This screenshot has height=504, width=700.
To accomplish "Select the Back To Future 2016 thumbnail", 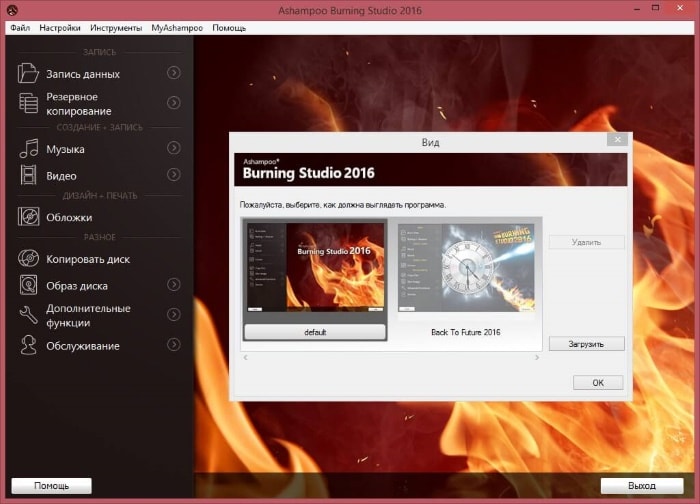I will [466, 267].
